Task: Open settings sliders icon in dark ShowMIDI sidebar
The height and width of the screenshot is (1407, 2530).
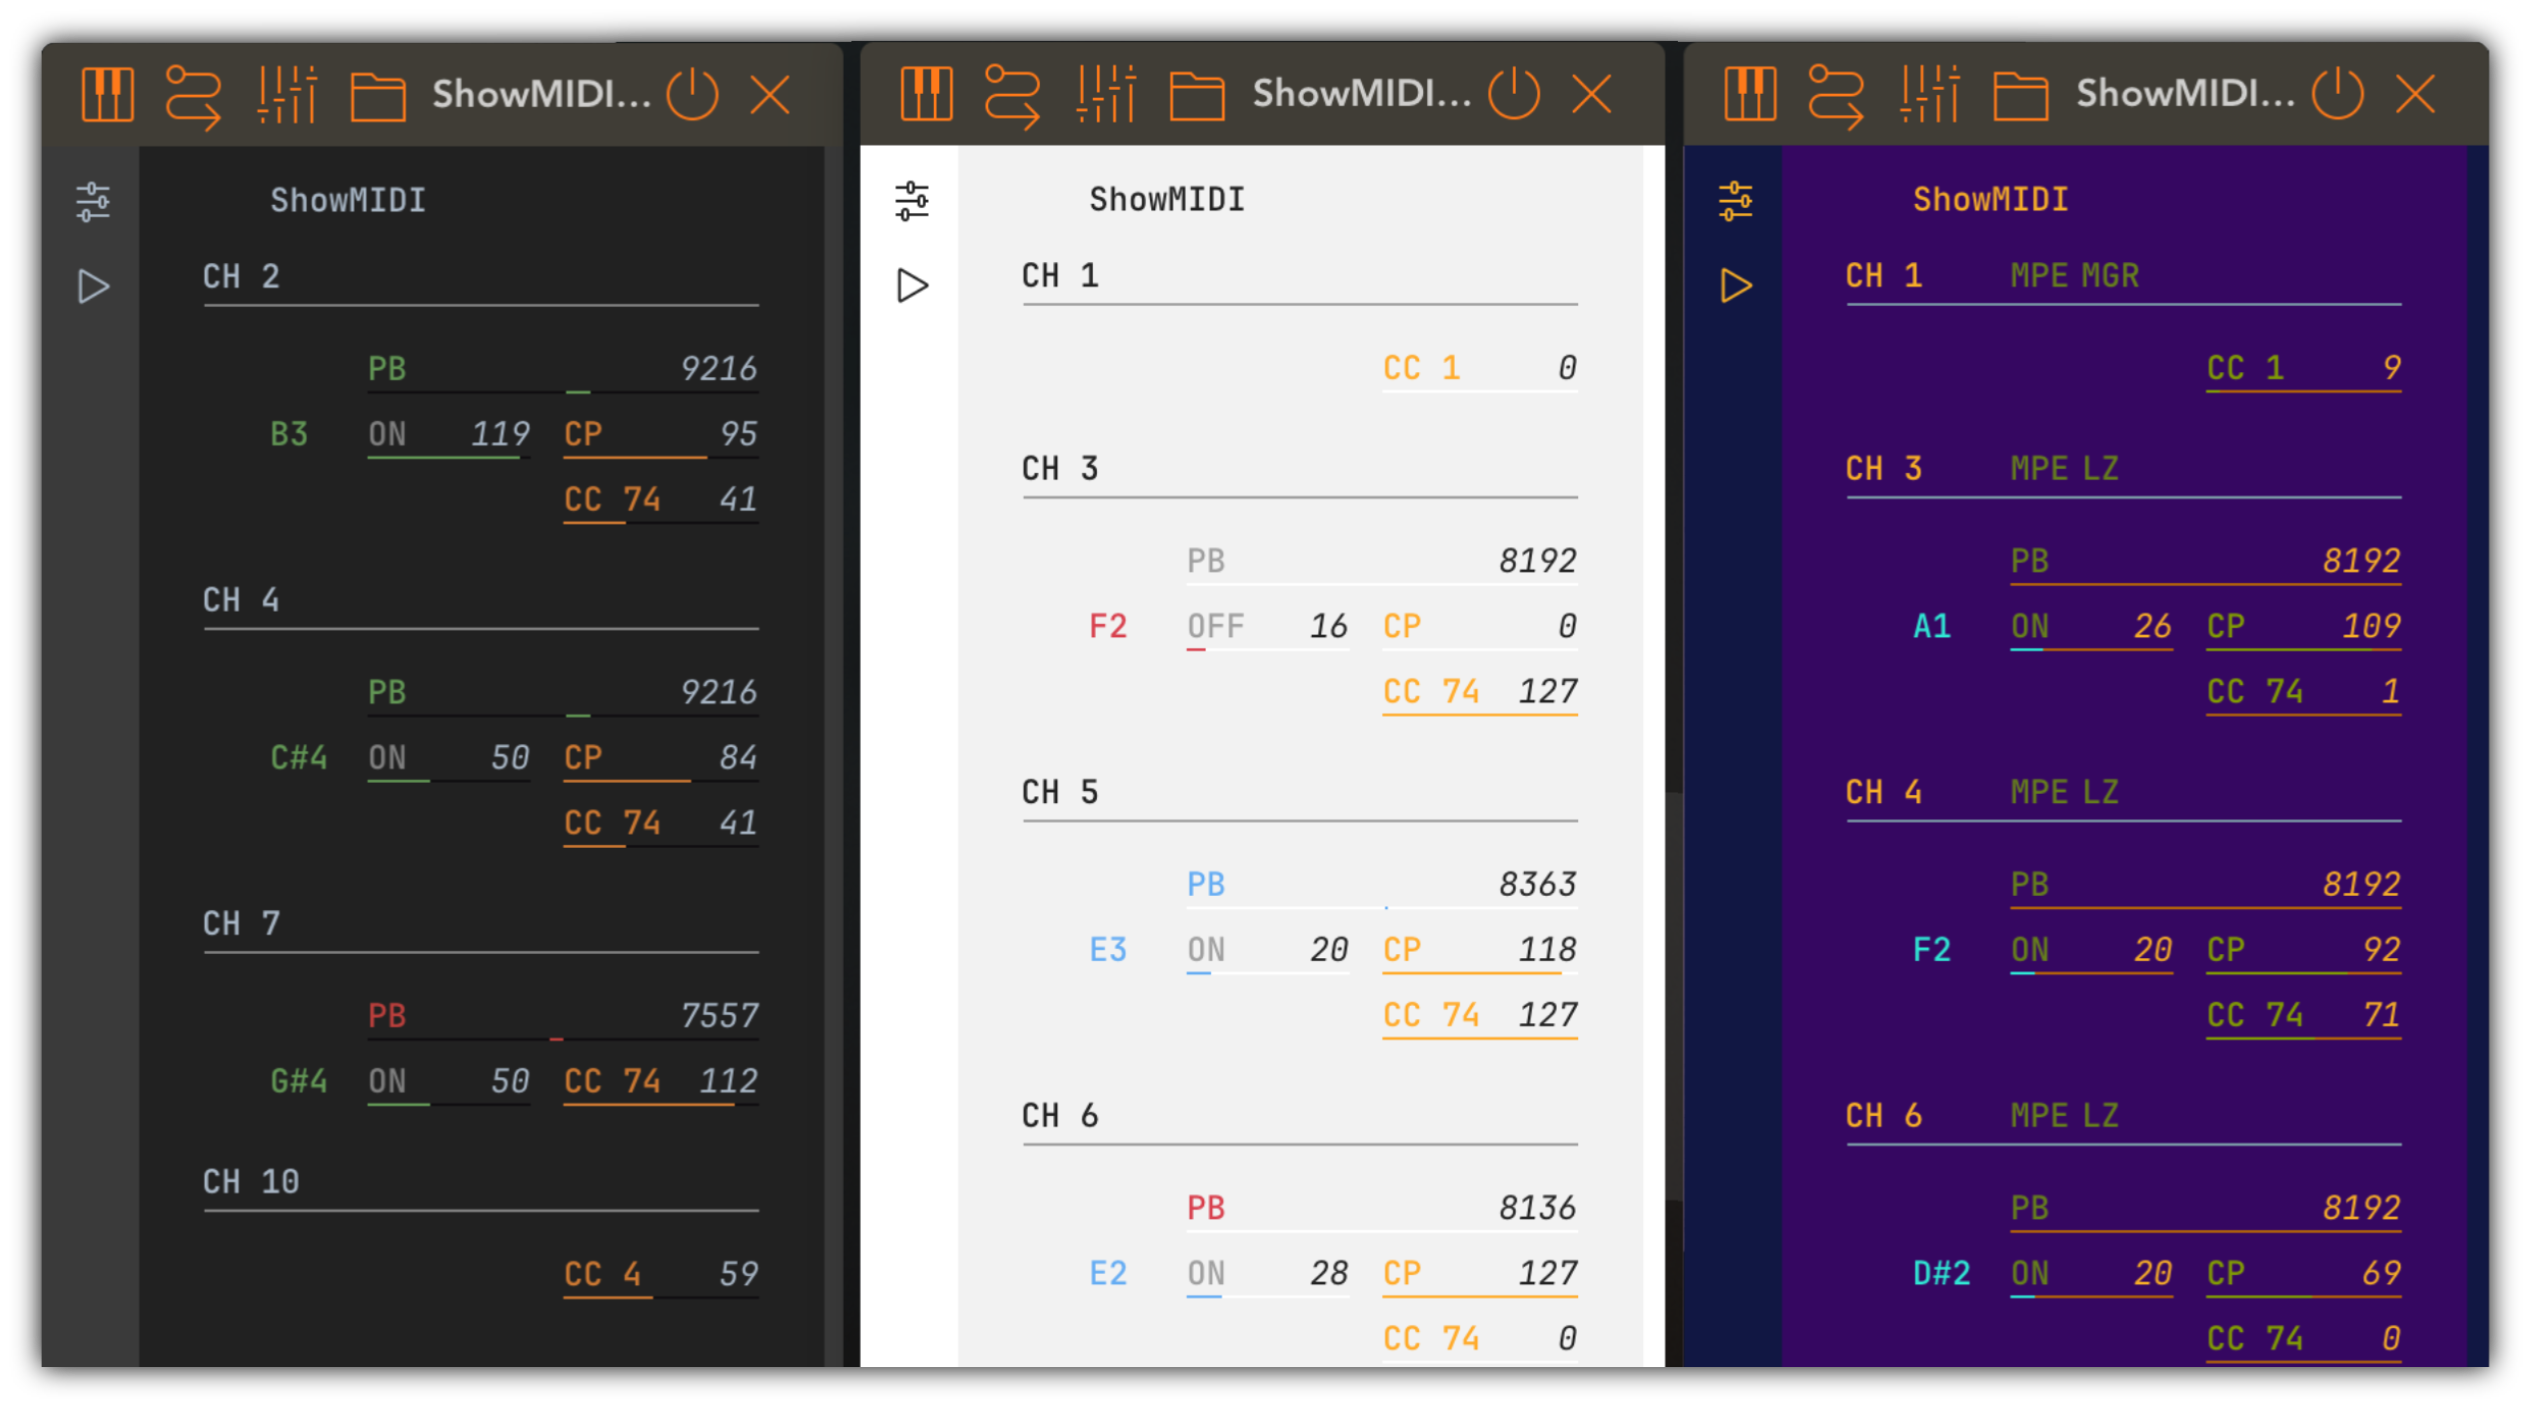Action: [x=93, y=202]
